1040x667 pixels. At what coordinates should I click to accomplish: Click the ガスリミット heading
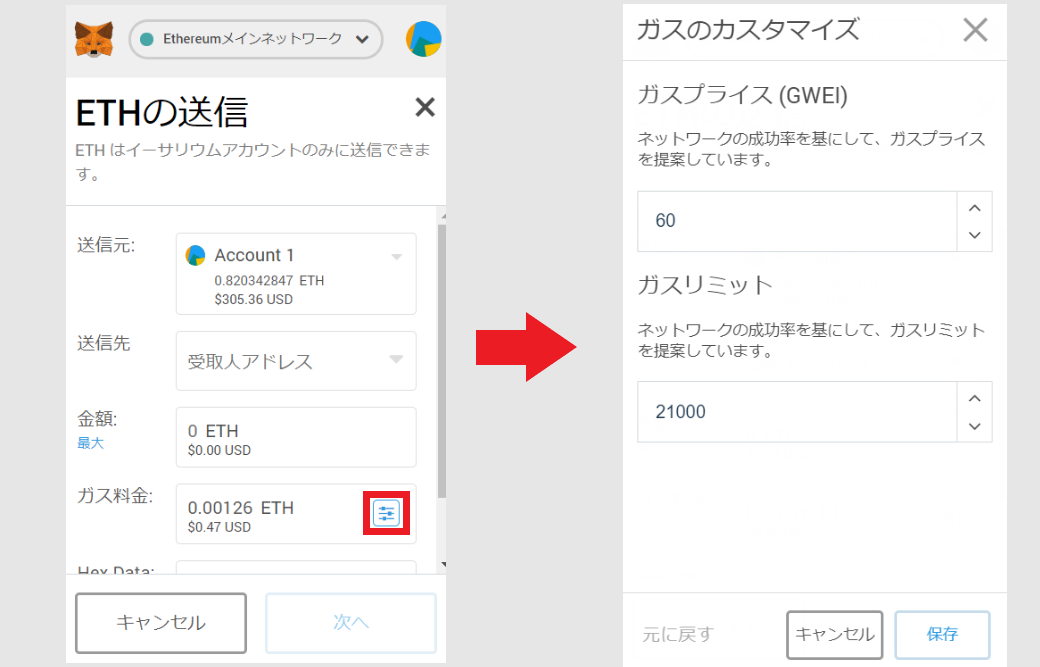coord(705,285)
